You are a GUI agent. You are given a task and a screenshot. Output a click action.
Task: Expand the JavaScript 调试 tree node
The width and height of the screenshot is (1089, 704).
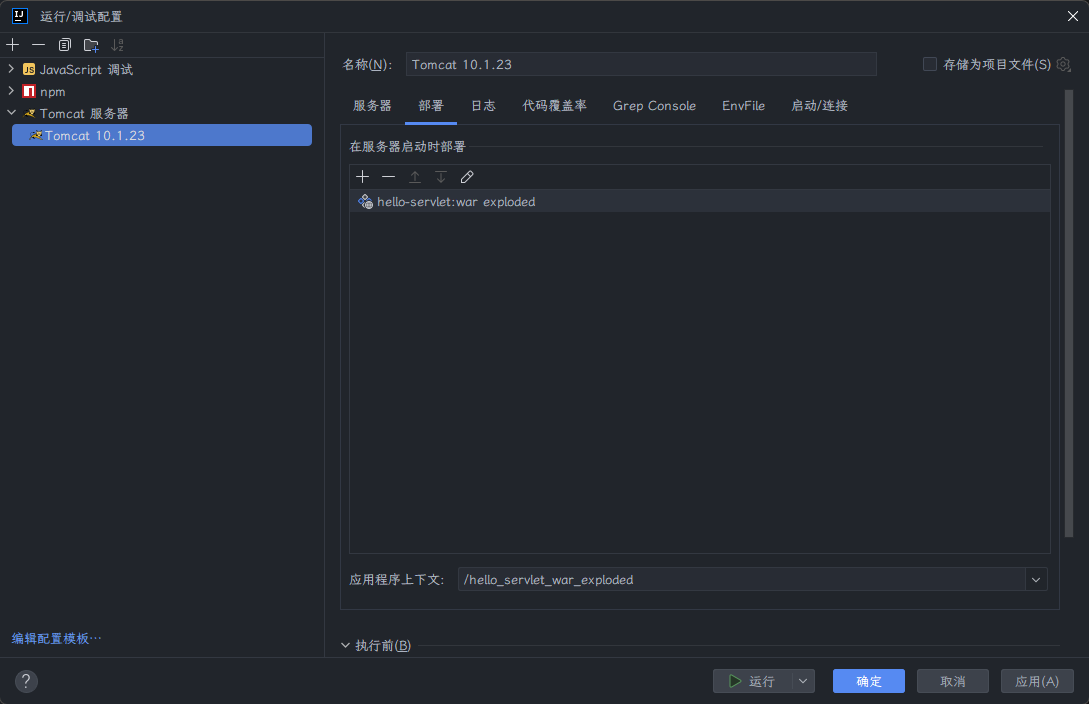(11, 69)
